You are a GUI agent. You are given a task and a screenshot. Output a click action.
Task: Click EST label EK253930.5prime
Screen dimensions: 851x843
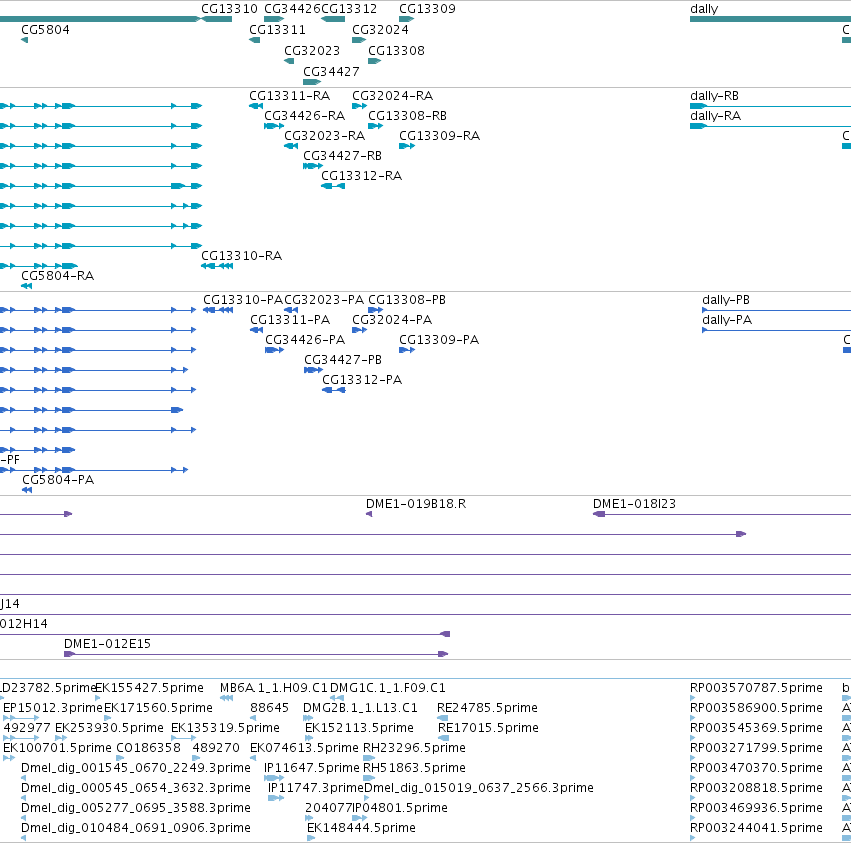pyautogui.click(x=109, y=728)
